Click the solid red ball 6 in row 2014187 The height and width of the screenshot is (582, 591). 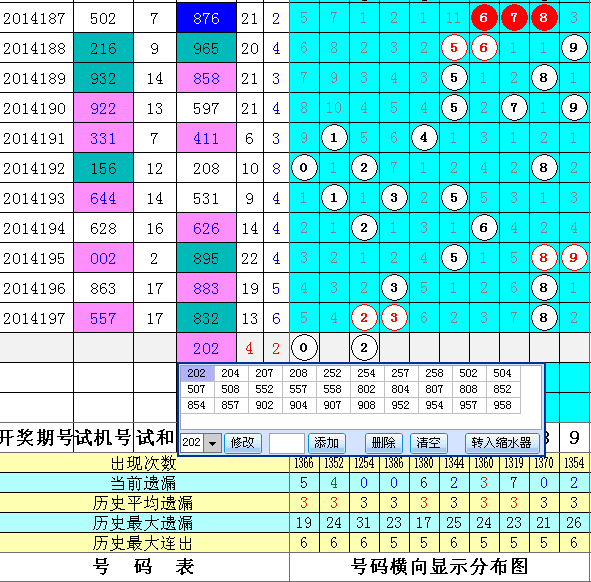coord(484,17)
